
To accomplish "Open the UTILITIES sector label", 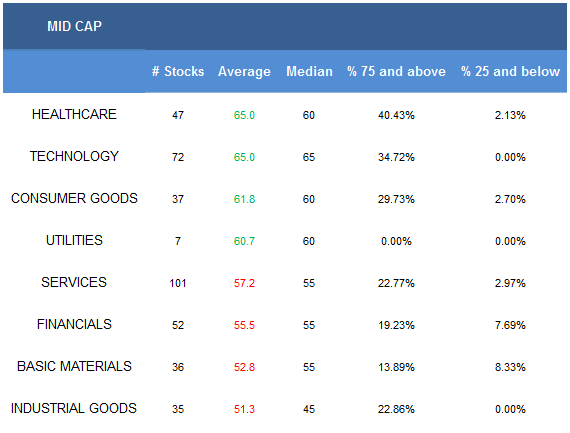I will tap(74, 240).
